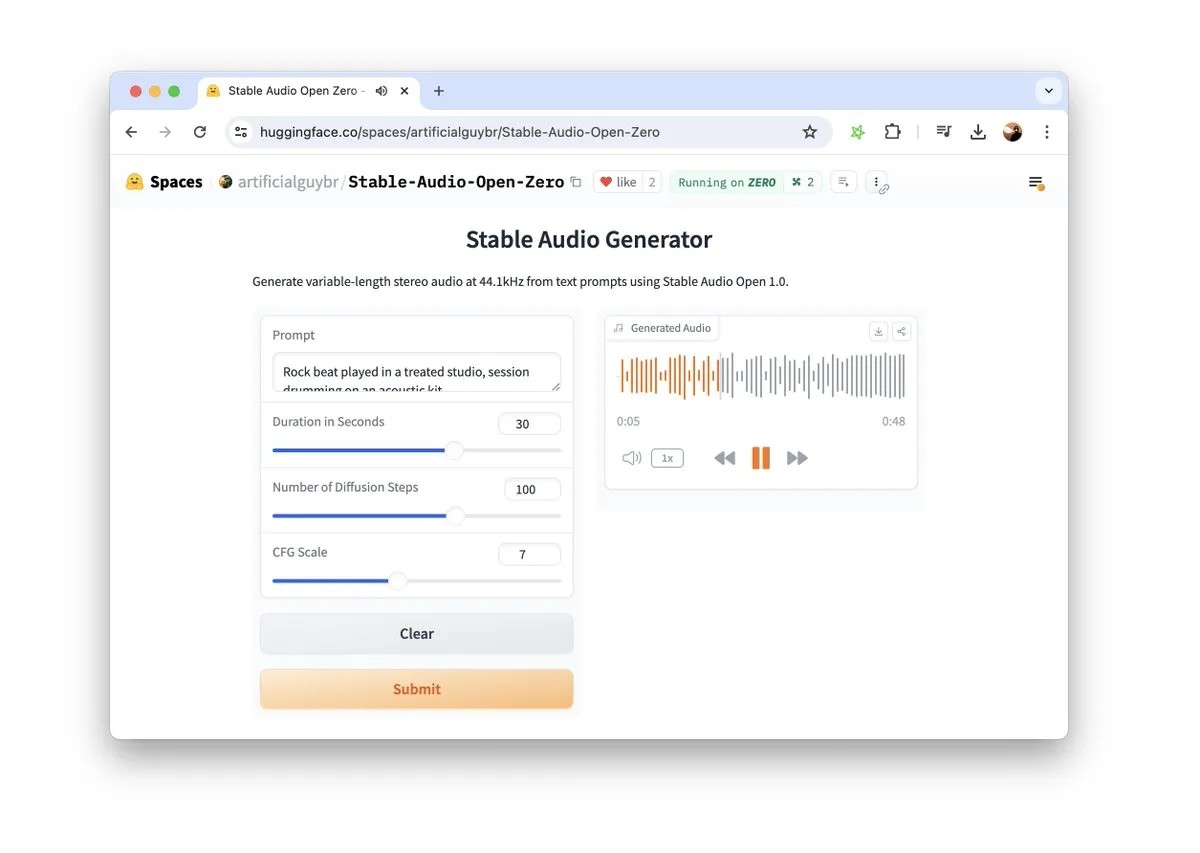Click the duplicate Space icon next to the title
This screenshot has width=1200, height=853.
[x=576, y=182]
